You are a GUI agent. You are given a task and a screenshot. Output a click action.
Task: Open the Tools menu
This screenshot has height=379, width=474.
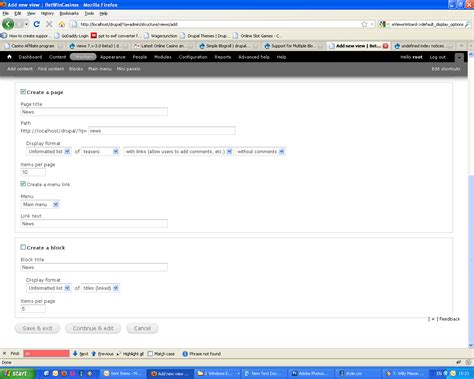89,13
